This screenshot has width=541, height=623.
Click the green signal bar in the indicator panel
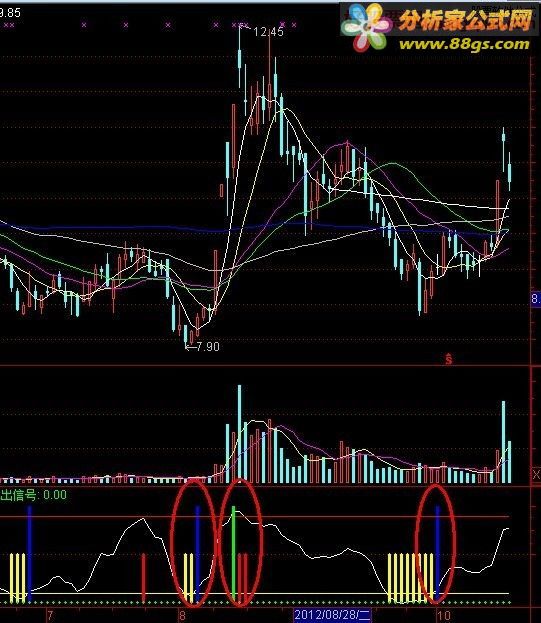(x=234, y=553)
